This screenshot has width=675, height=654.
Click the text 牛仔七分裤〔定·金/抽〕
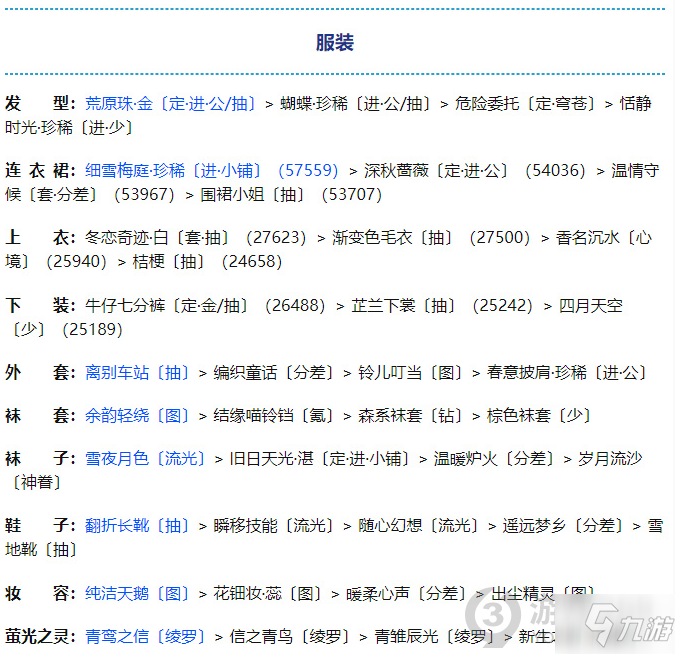(167, 306)
